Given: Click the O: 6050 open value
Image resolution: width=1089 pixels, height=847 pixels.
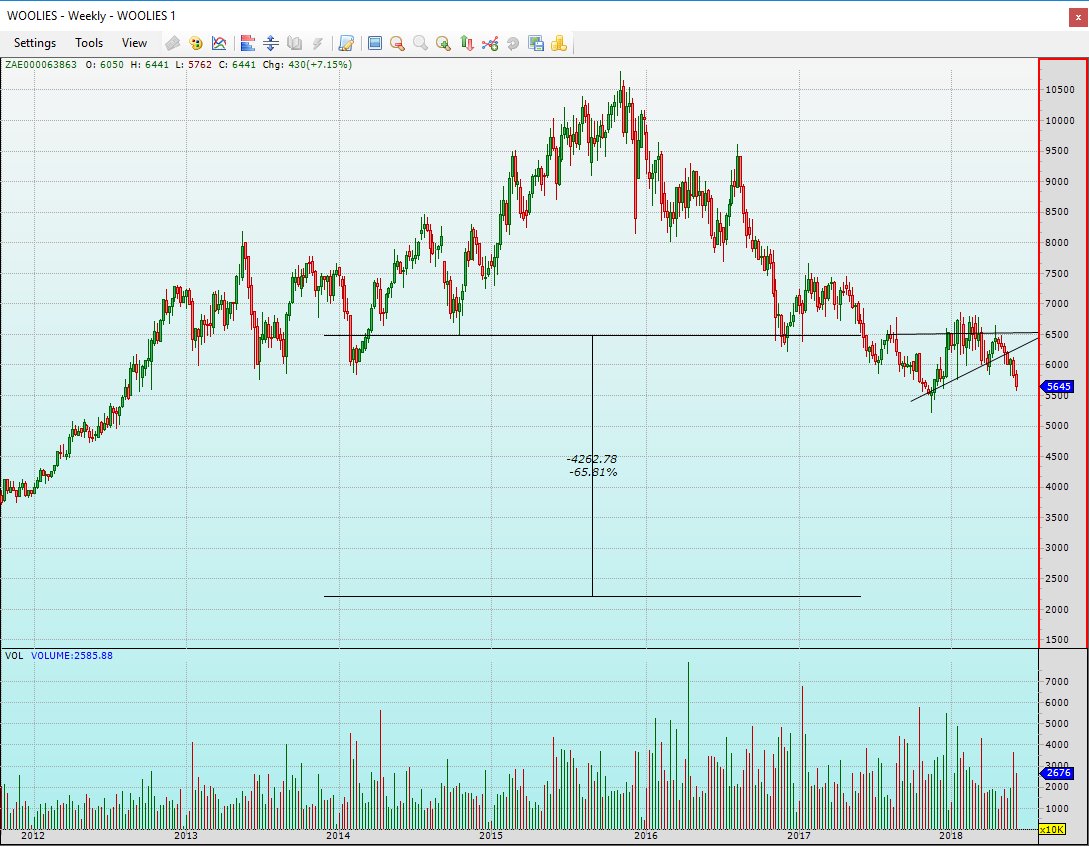Looking at the screenshot, I should tap(104, 65).
